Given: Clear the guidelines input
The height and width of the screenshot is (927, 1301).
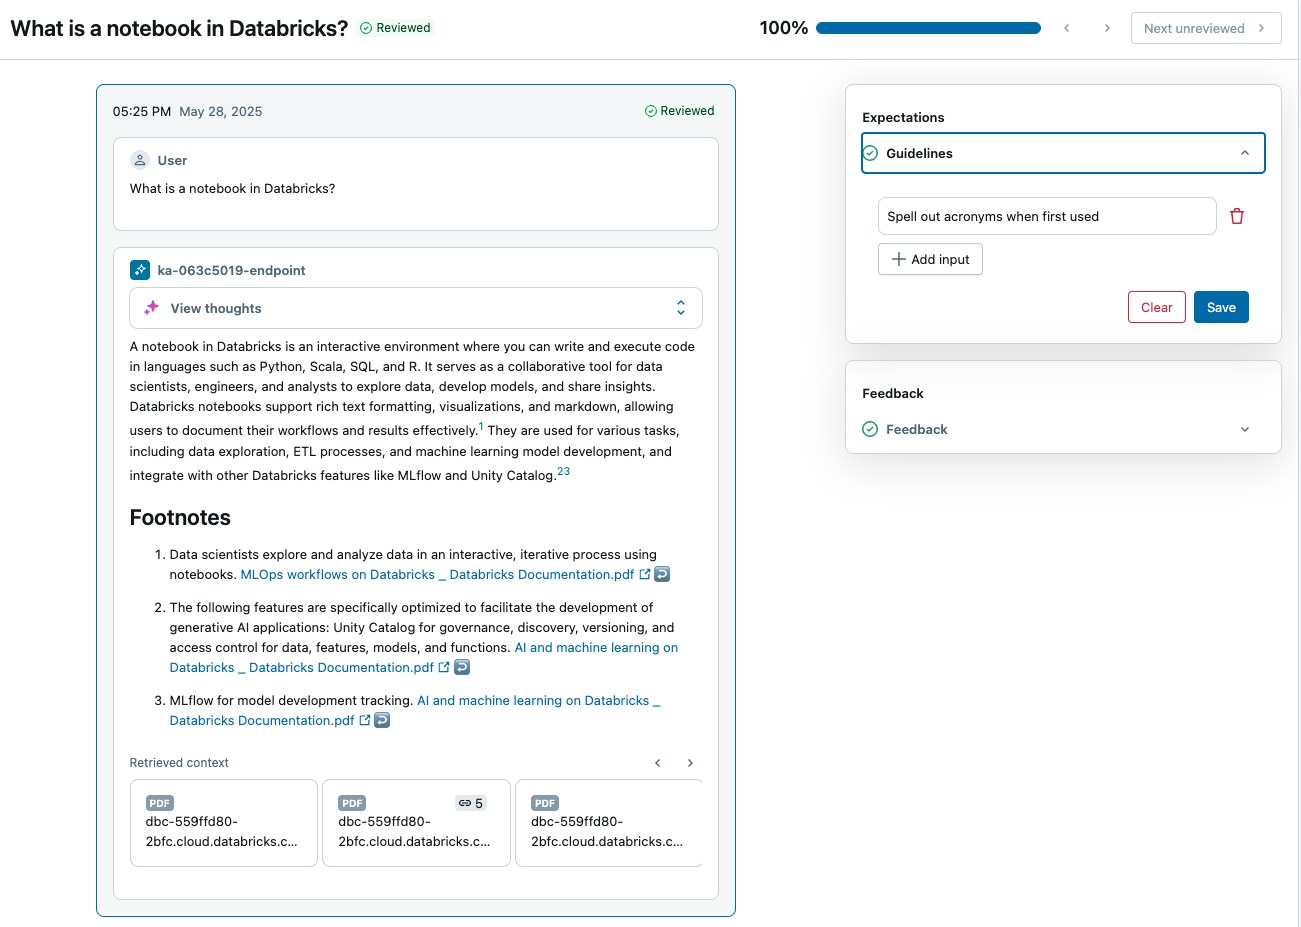Looking at the screenshot, I should tap(1156, 307).
